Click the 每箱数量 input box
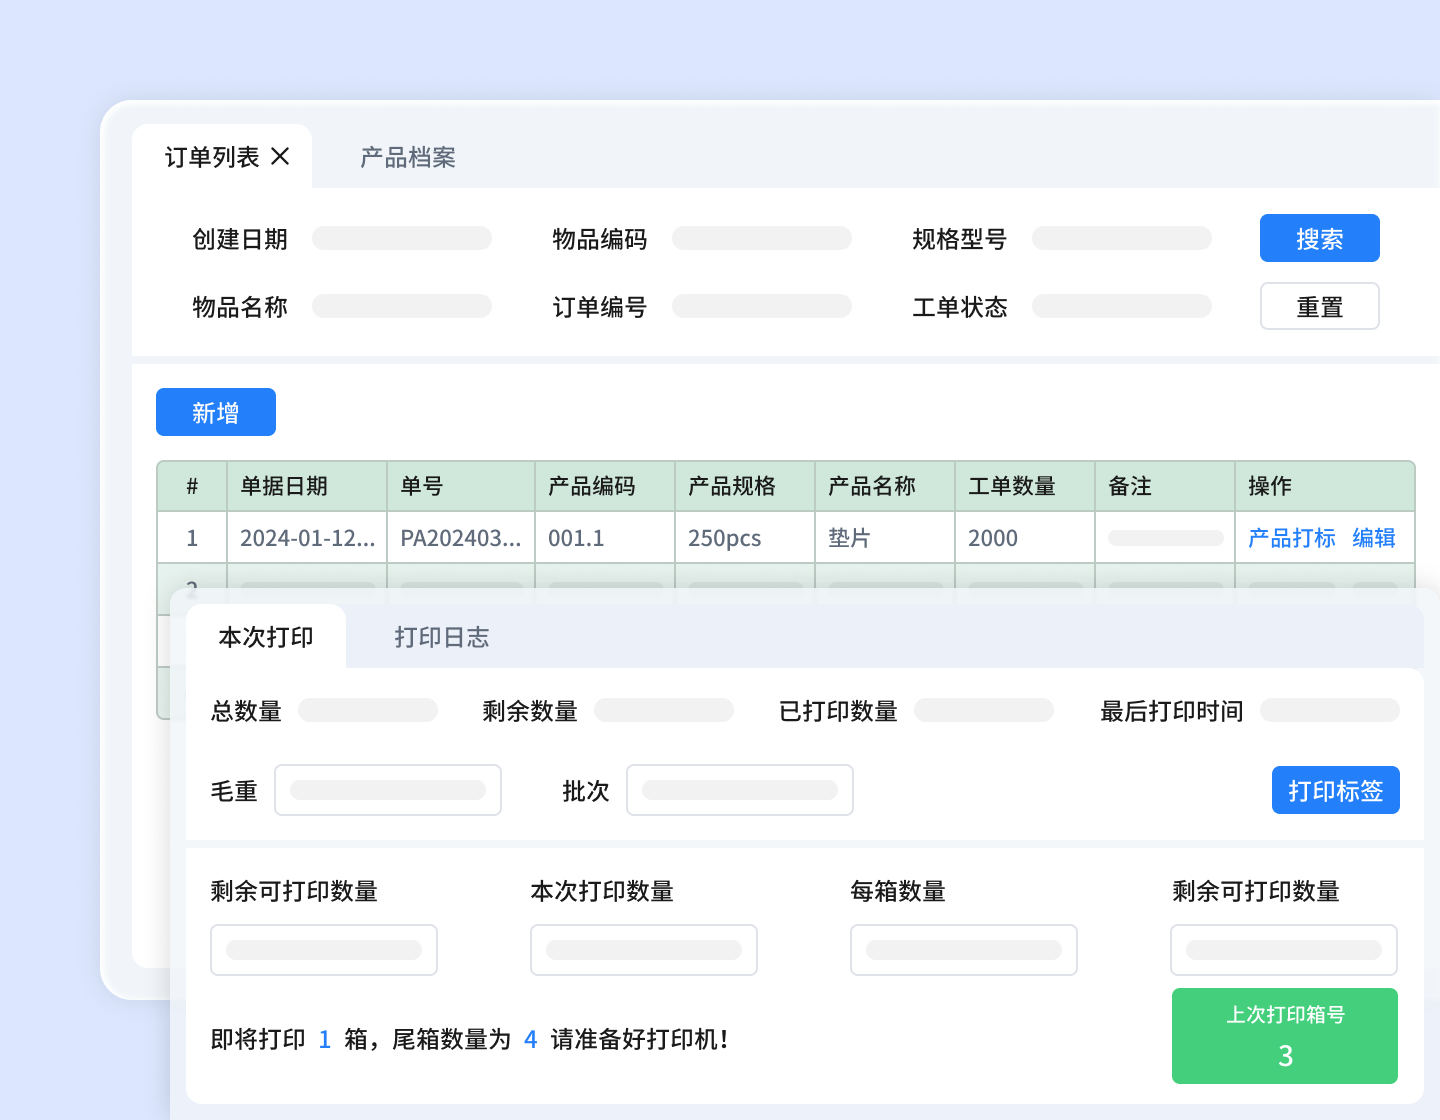The image size is (1440, 1120). pos(964,950)
